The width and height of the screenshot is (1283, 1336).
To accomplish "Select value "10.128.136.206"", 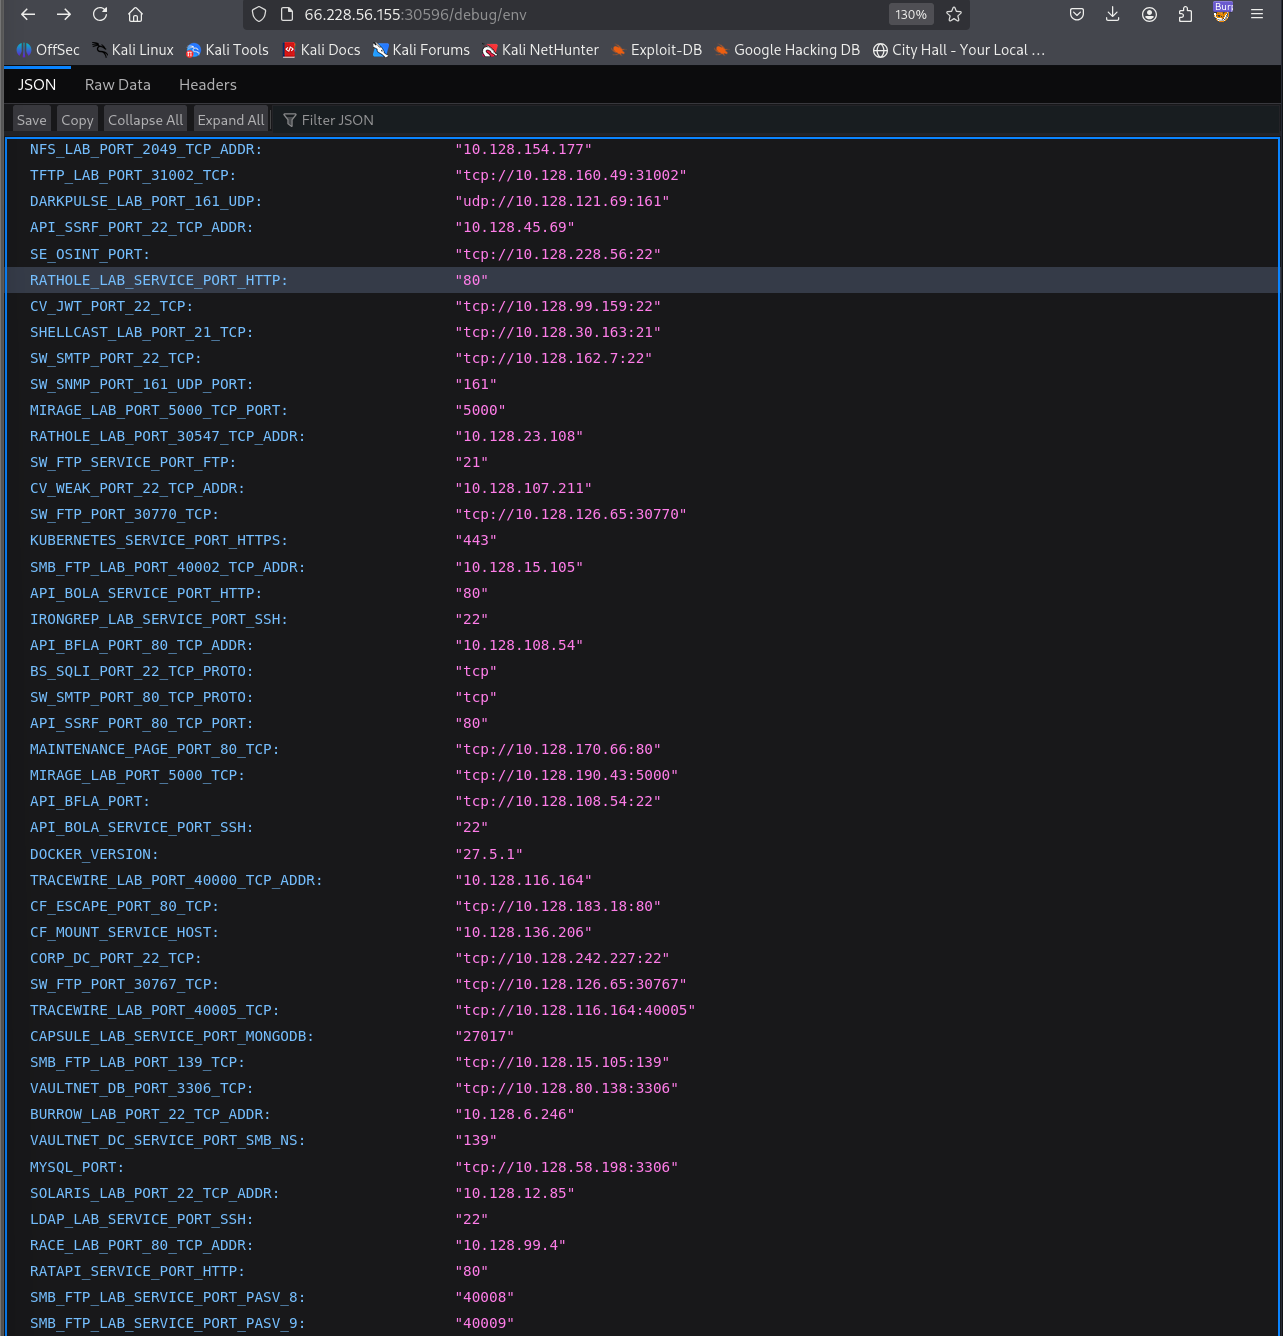I will click(524, 932).
